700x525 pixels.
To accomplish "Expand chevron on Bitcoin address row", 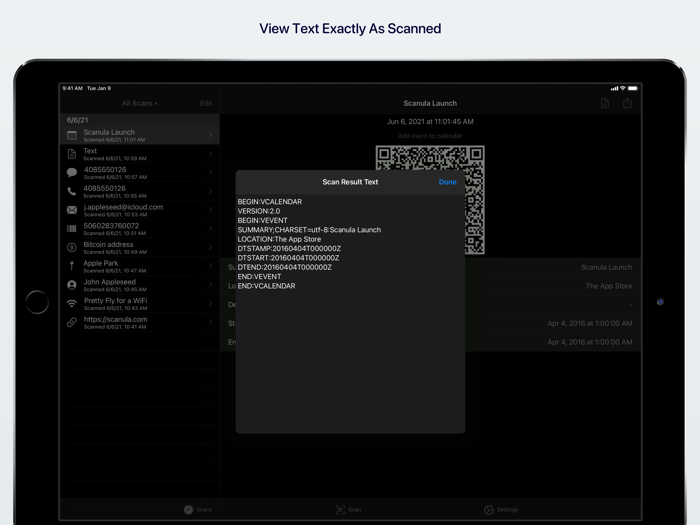I will click(x=210, y=247).
